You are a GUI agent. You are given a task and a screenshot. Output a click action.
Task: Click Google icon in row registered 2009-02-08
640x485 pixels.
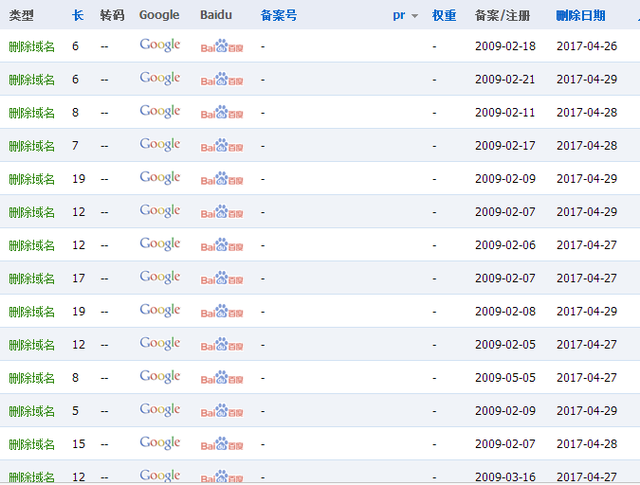pos(160,310)
